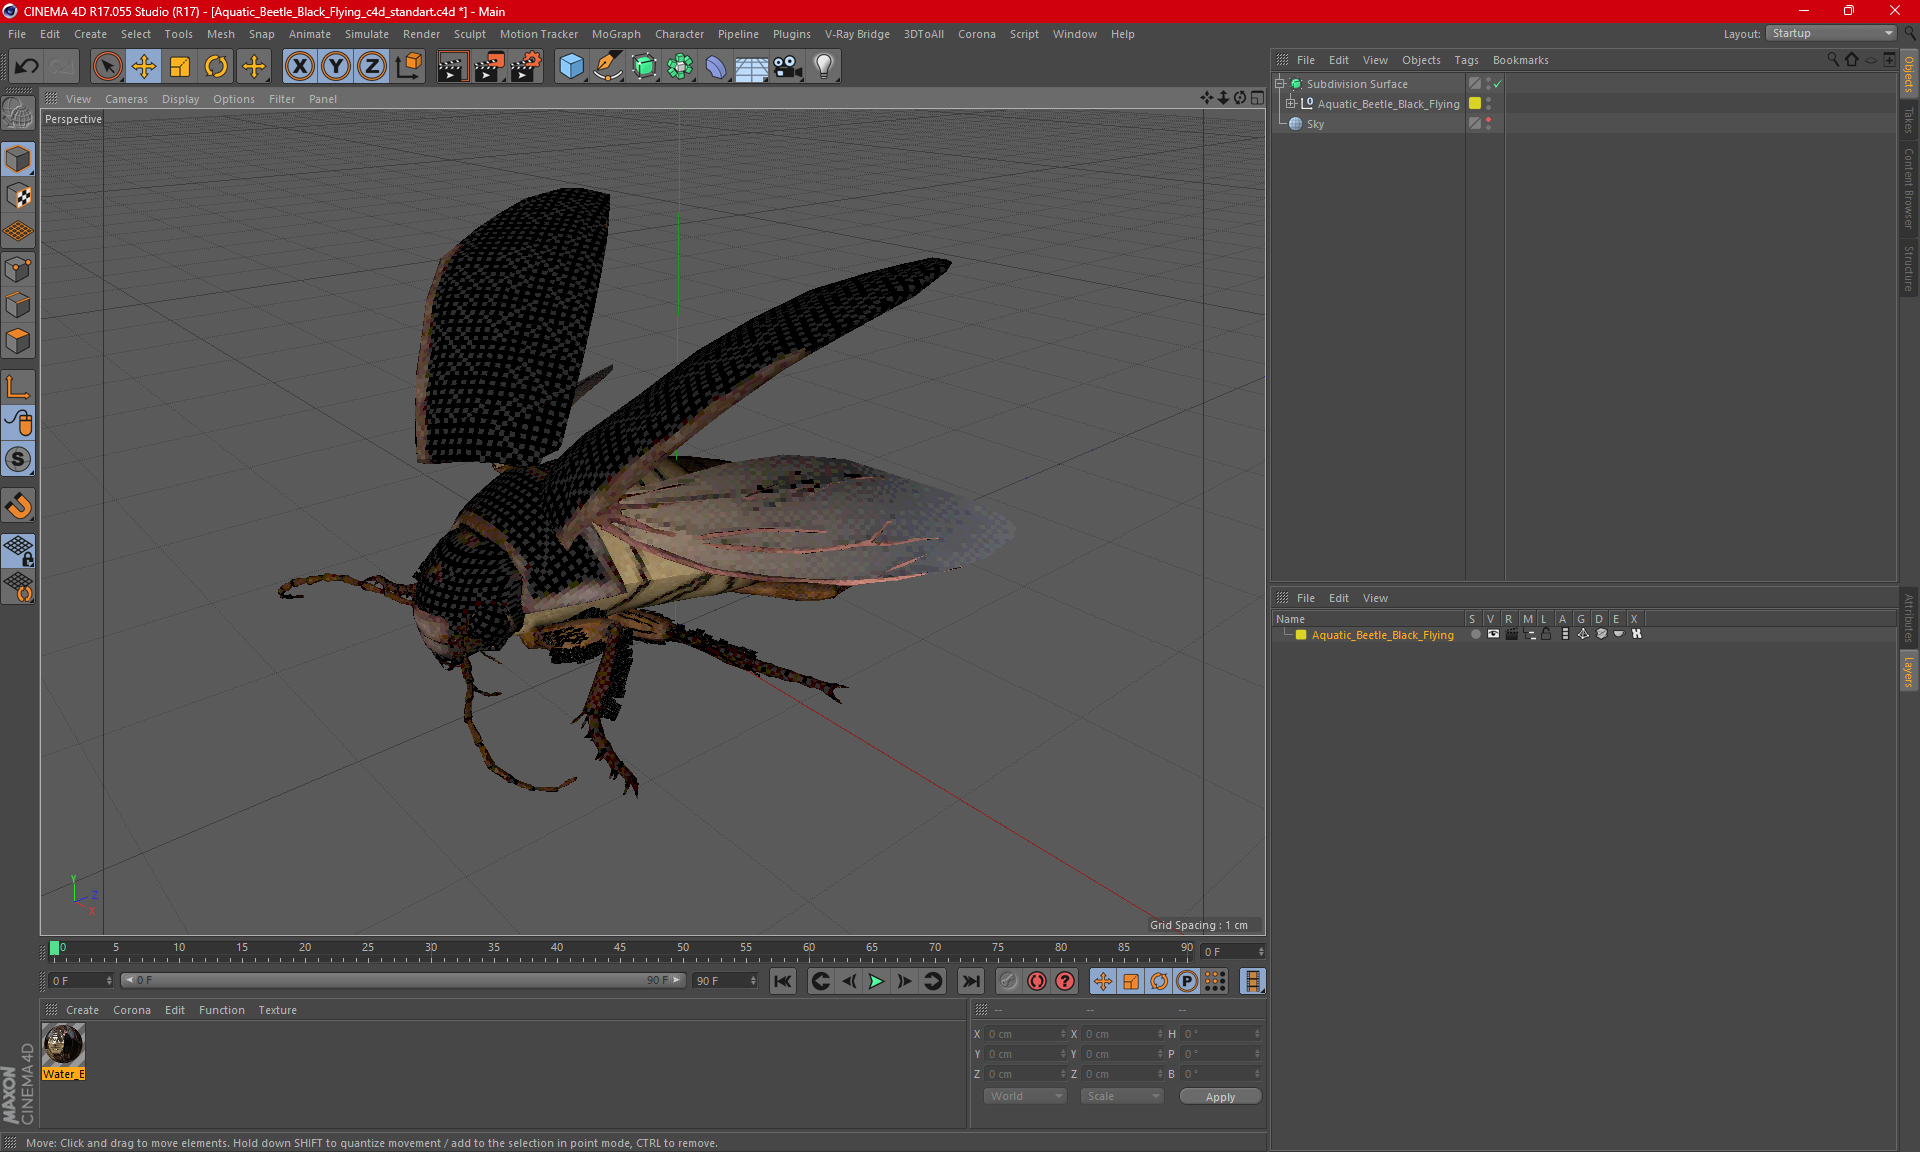
Task: Add a subdivision surface generator
Action: tap(644, 67)
